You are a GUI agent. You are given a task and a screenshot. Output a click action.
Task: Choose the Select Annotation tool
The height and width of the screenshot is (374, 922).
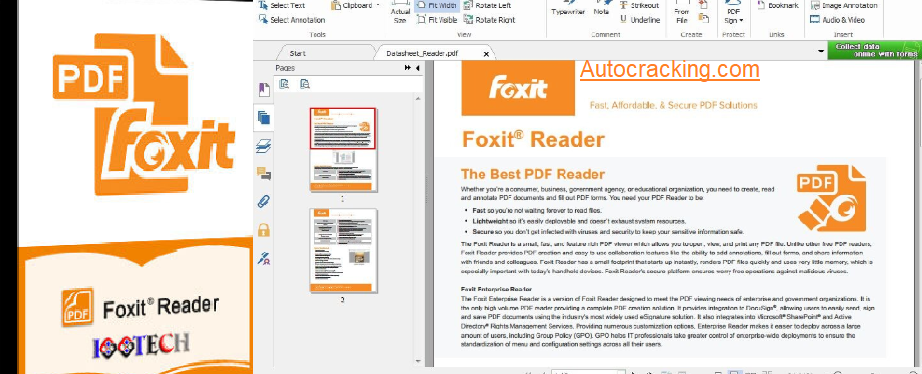click(292, 20)
